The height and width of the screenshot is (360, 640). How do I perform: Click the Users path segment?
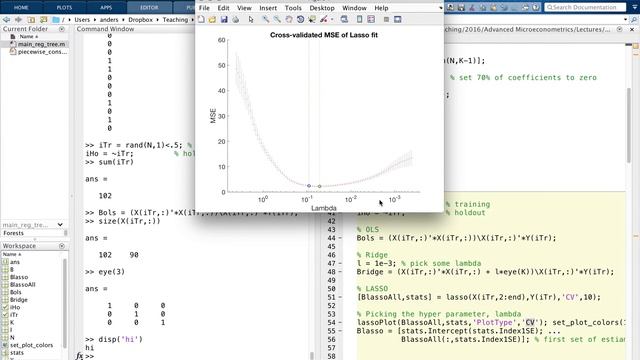(82, 20)
